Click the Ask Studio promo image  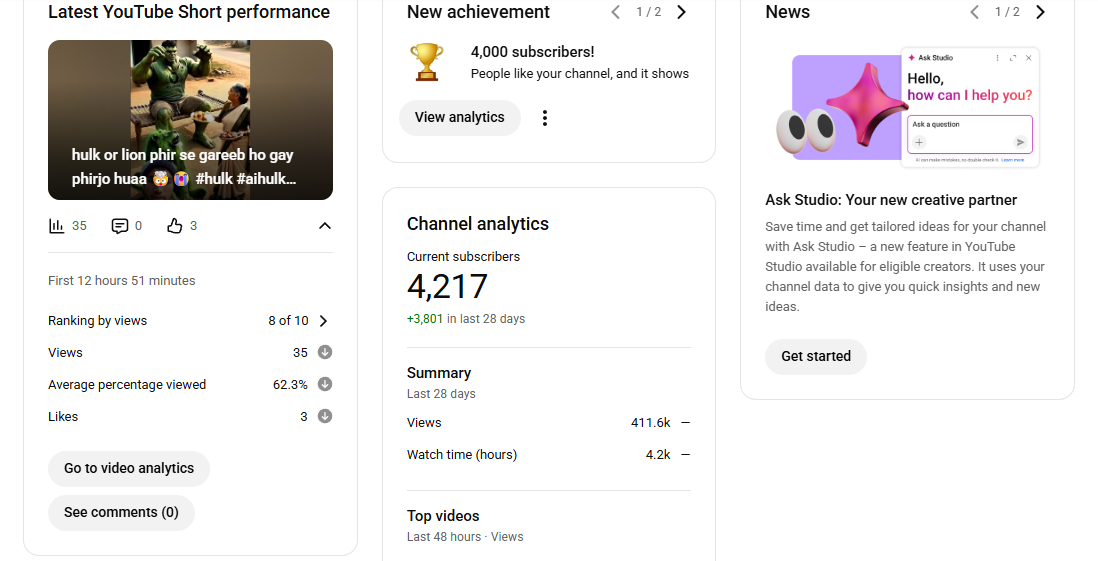tap(907, 107)
